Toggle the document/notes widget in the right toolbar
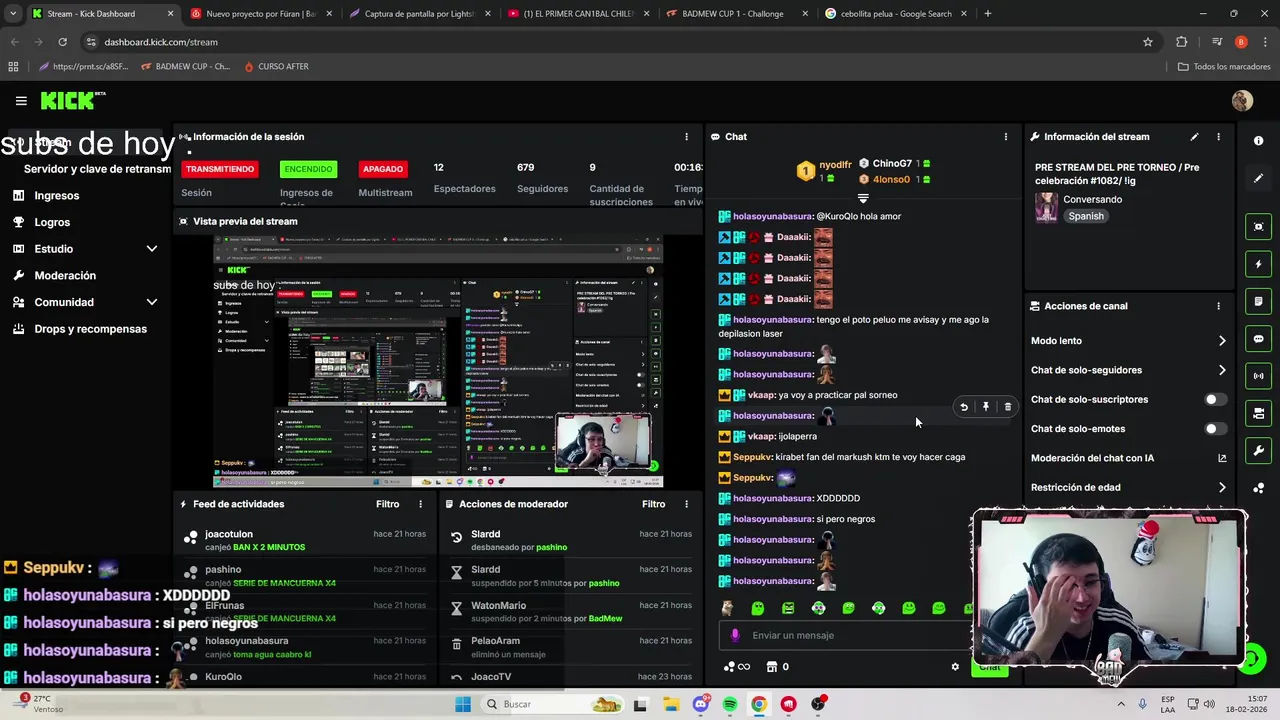Image resolution: width=1280 pixels, height=720 pixels. click(1258, 301)
